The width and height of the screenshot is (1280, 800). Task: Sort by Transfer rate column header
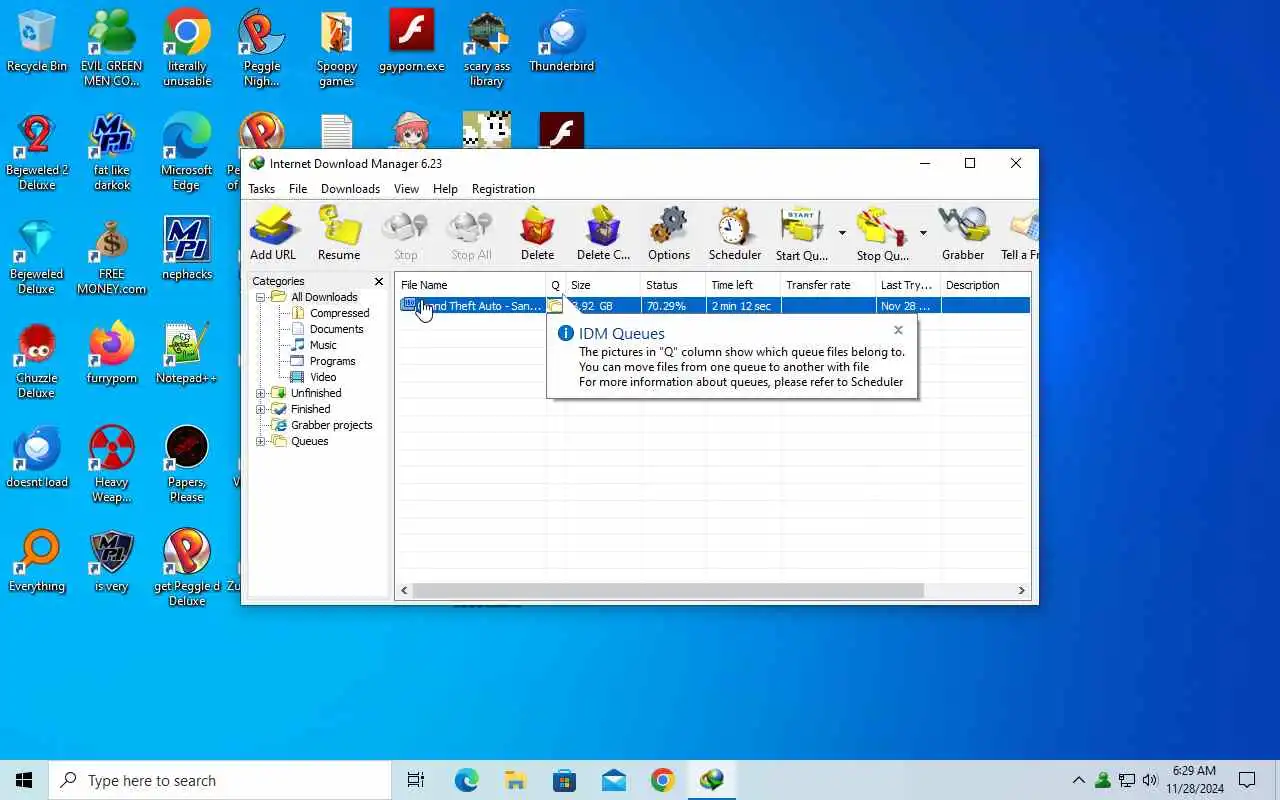coord(828,285)
